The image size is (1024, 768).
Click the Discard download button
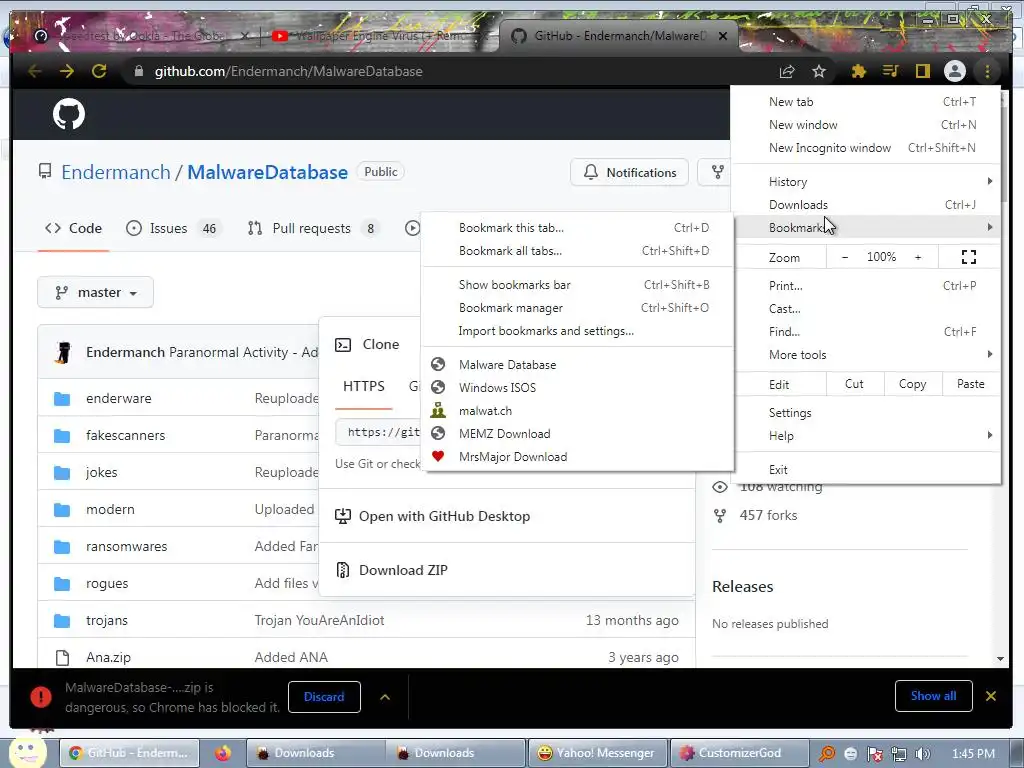pyautogui.click(x=324, y=697)
